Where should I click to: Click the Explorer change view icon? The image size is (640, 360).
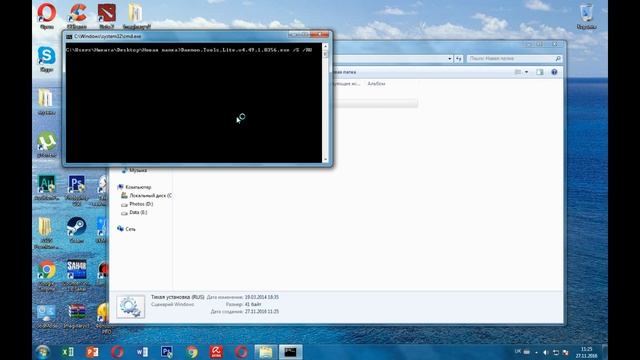[518, 72]
